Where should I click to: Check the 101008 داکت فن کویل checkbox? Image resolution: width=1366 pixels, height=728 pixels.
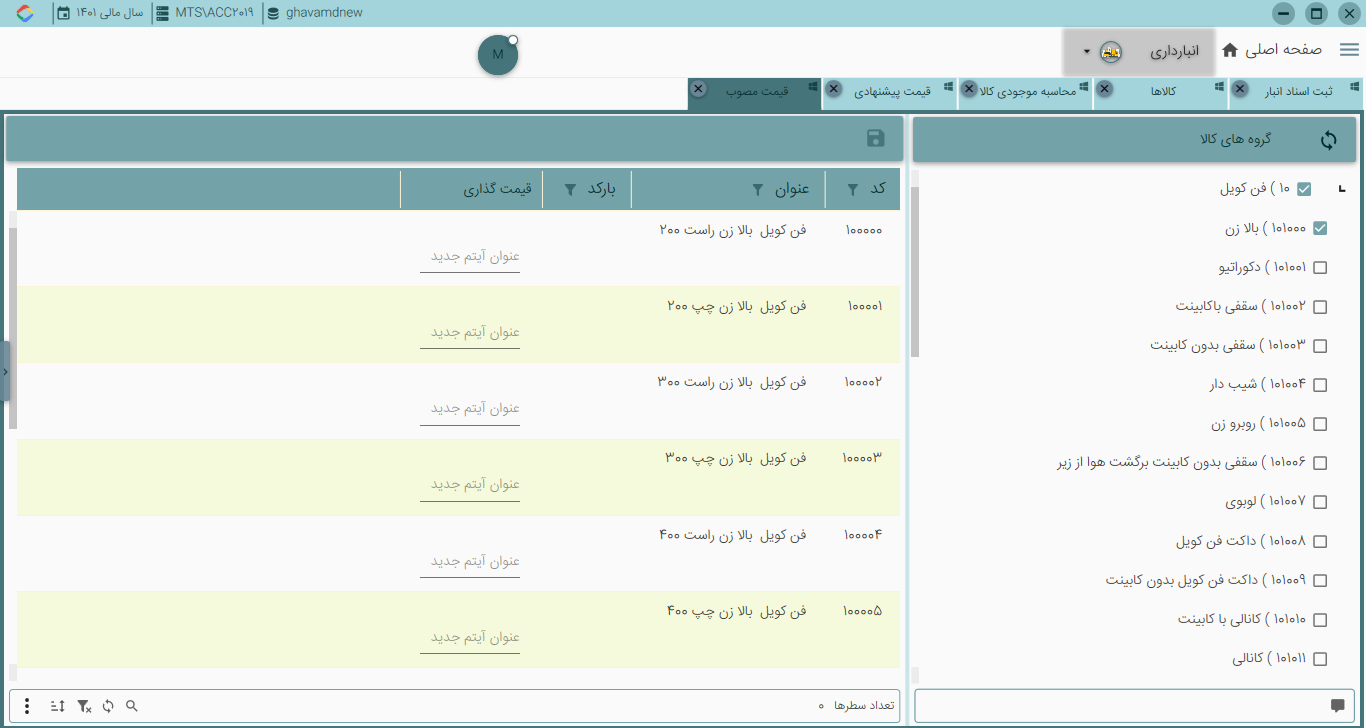tap(1320, 542)
